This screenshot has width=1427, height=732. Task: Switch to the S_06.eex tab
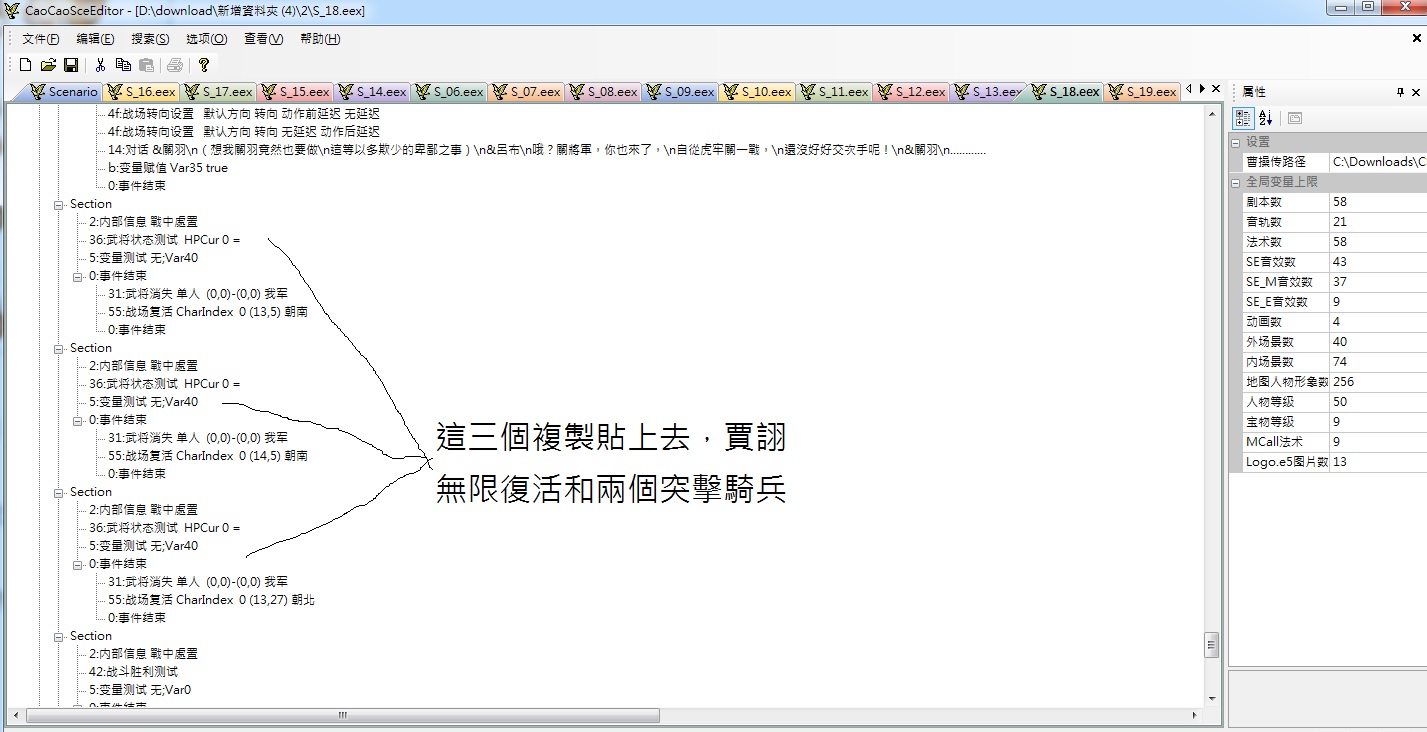tap(449, 92)
